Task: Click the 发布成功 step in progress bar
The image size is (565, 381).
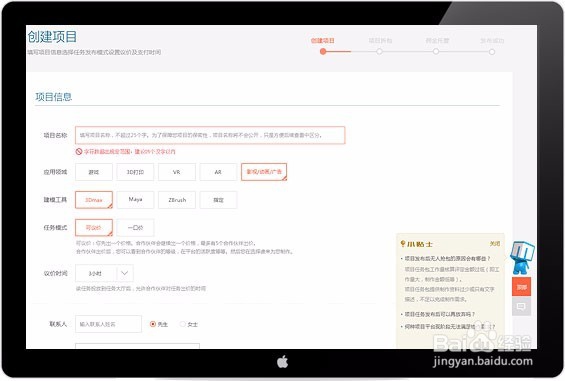Action: pos(492,40)
